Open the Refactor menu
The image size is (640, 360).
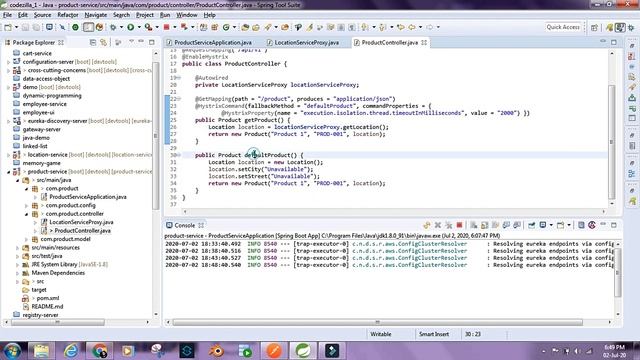pyautogui.click(x=68, y=15)
